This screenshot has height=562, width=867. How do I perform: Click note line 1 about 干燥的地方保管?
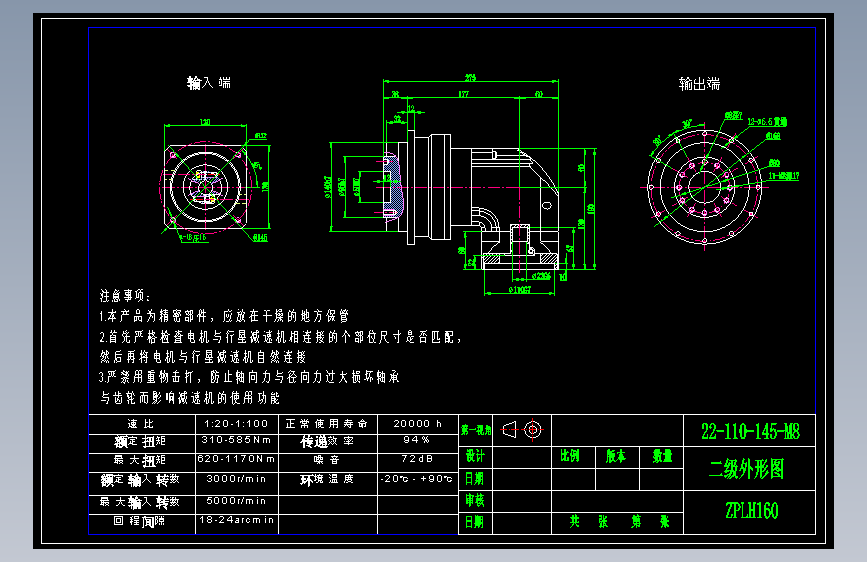click(224, 316)
